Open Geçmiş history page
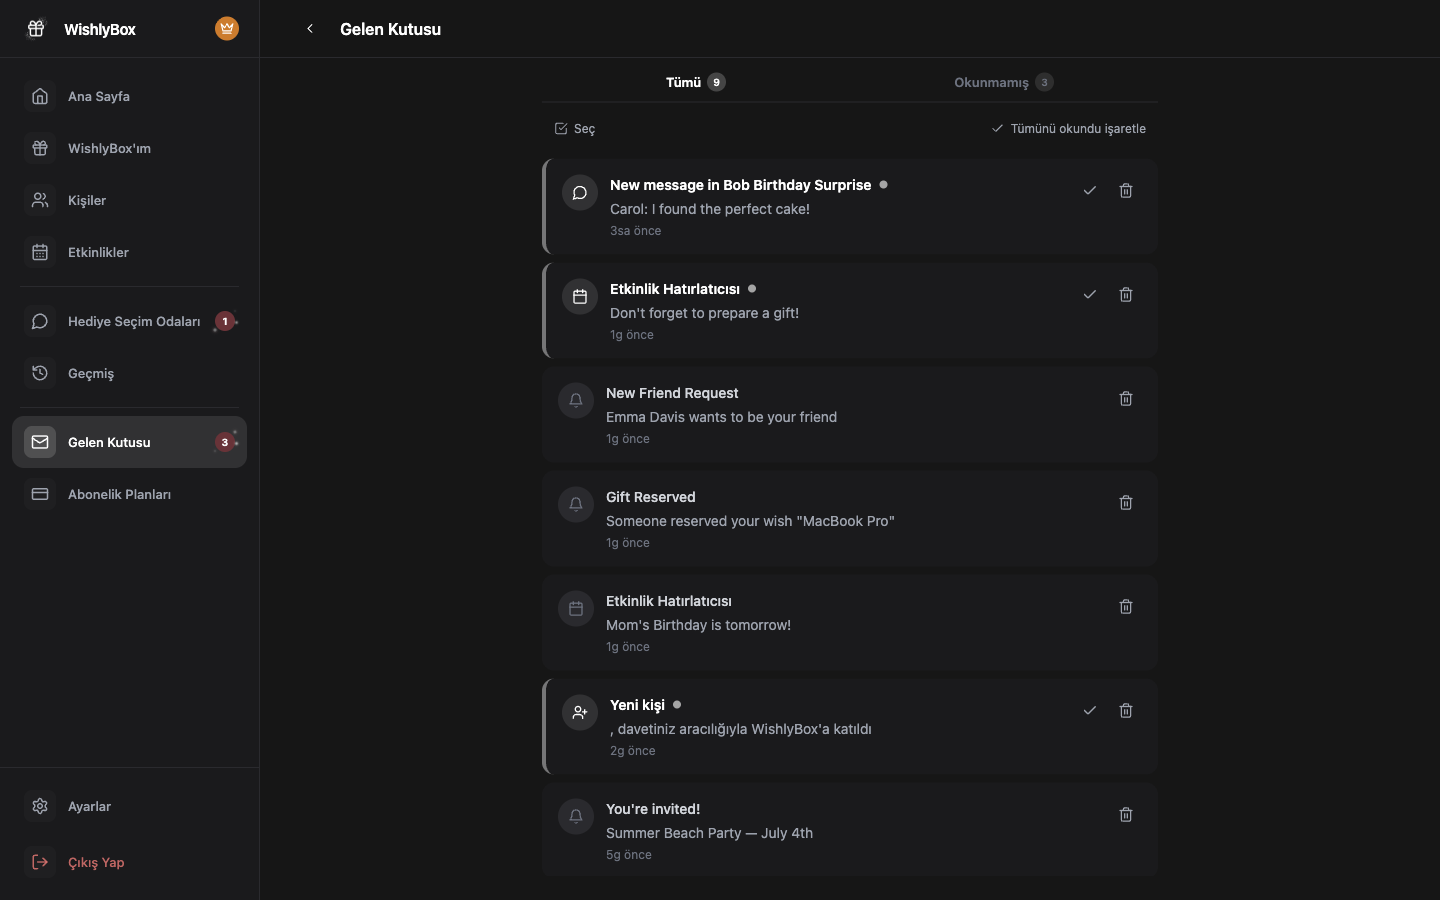This screenshot has height=900, width=1440. pyautogui.click(x=129, y=373)
